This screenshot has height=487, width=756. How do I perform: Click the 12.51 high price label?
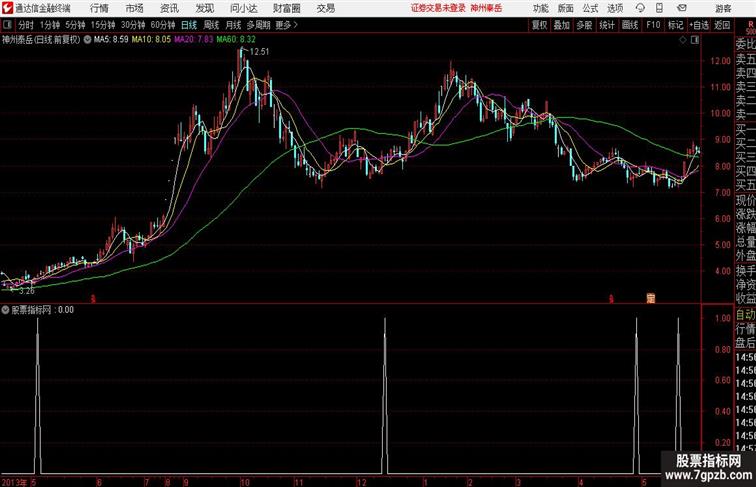[259, 52]
